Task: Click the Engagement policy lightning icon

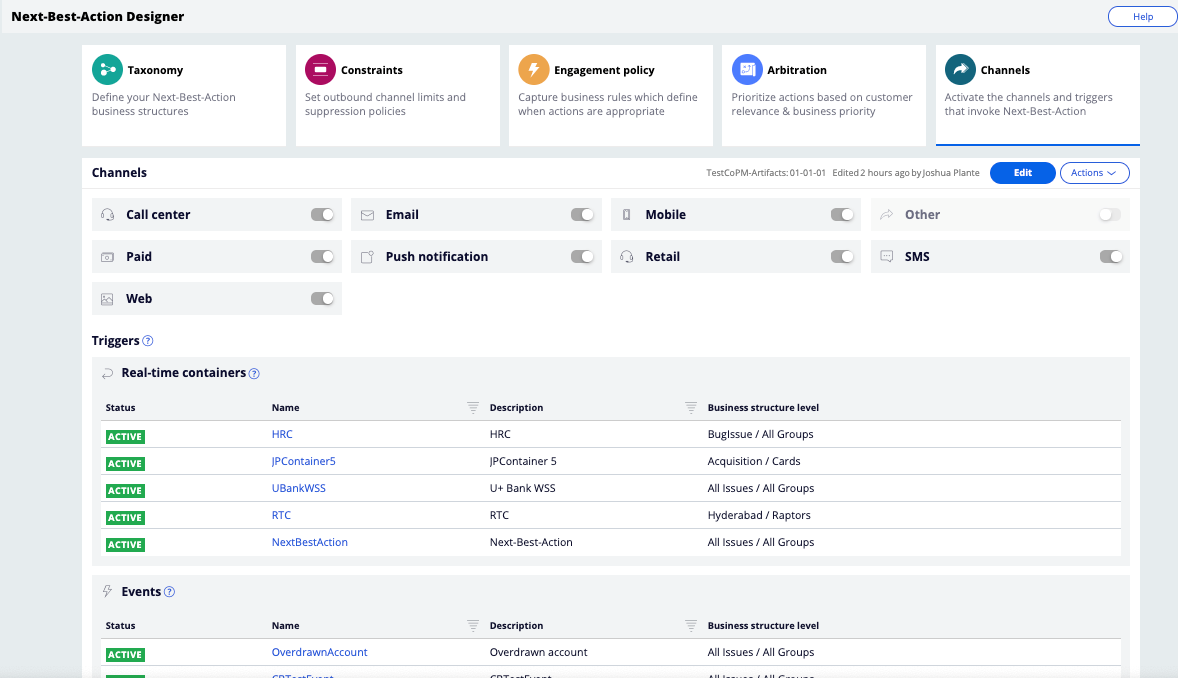Action: click(533, 70)
